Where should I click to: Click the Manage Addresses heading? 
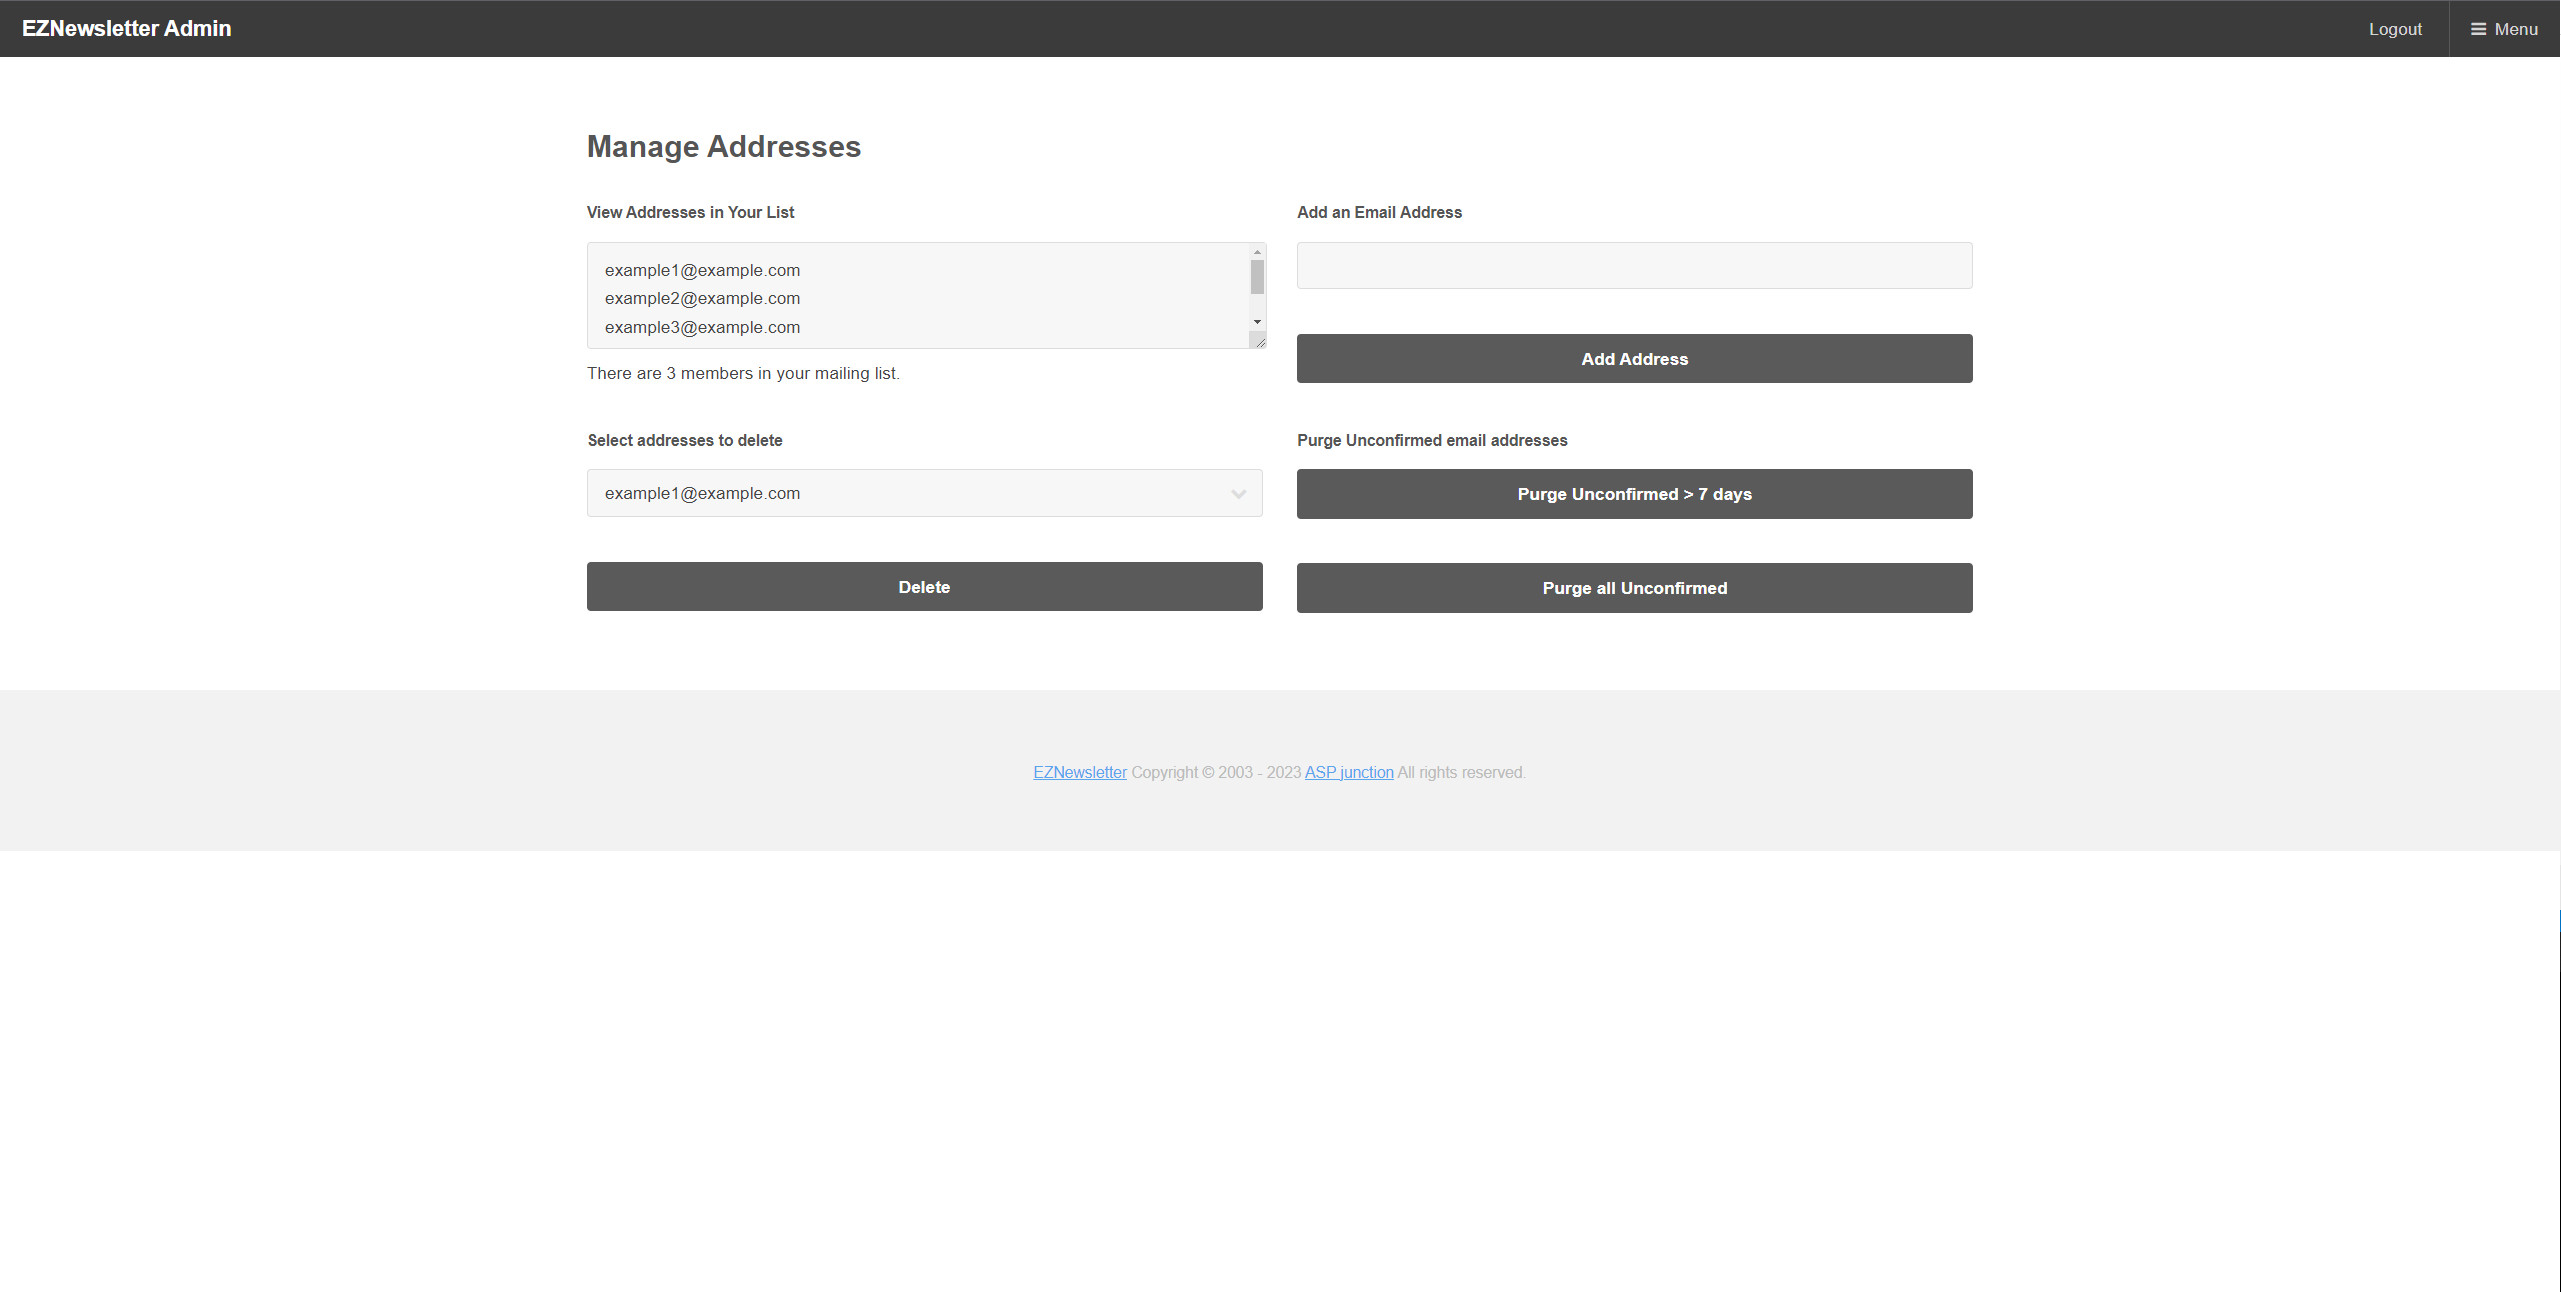coord(723,146)
